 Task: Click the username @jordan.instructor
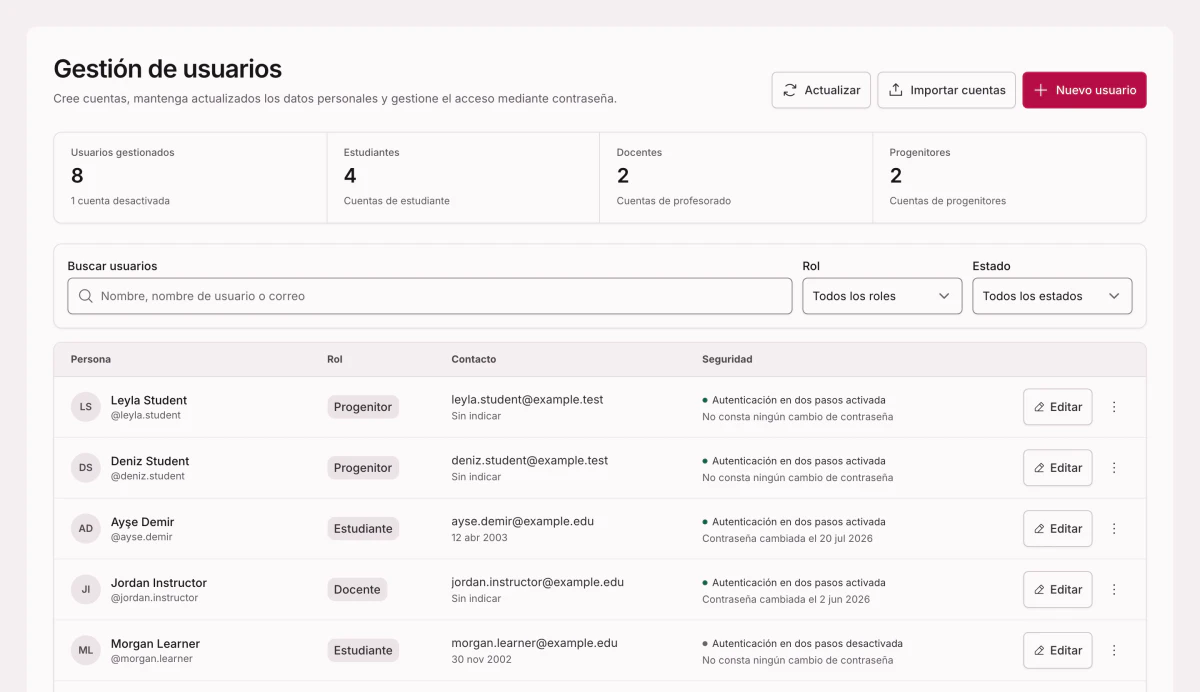155,598
